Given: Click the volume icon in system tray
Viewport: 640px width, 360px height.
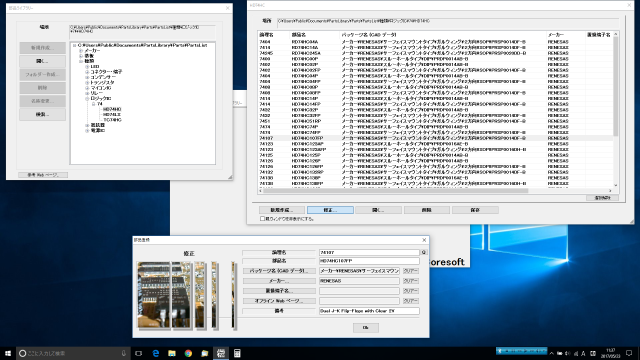Looking at the screenshot, I should tap(568, 353).
